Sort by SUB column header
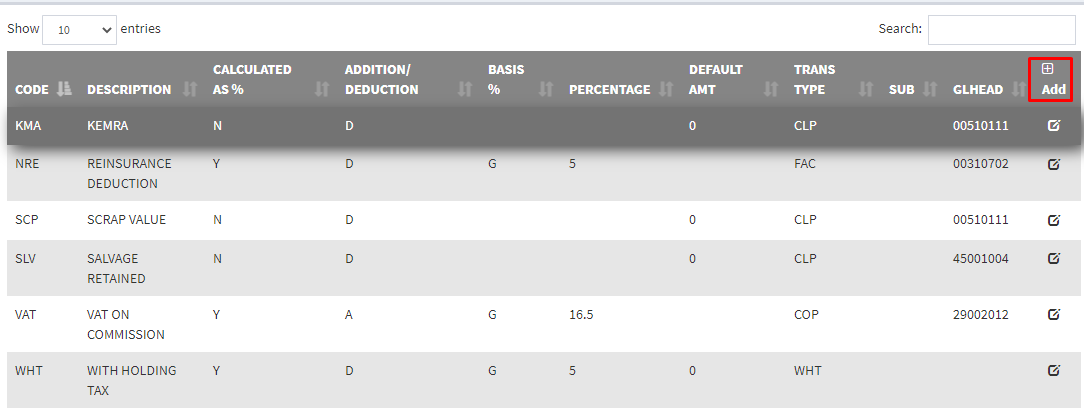 coord(902,90)
